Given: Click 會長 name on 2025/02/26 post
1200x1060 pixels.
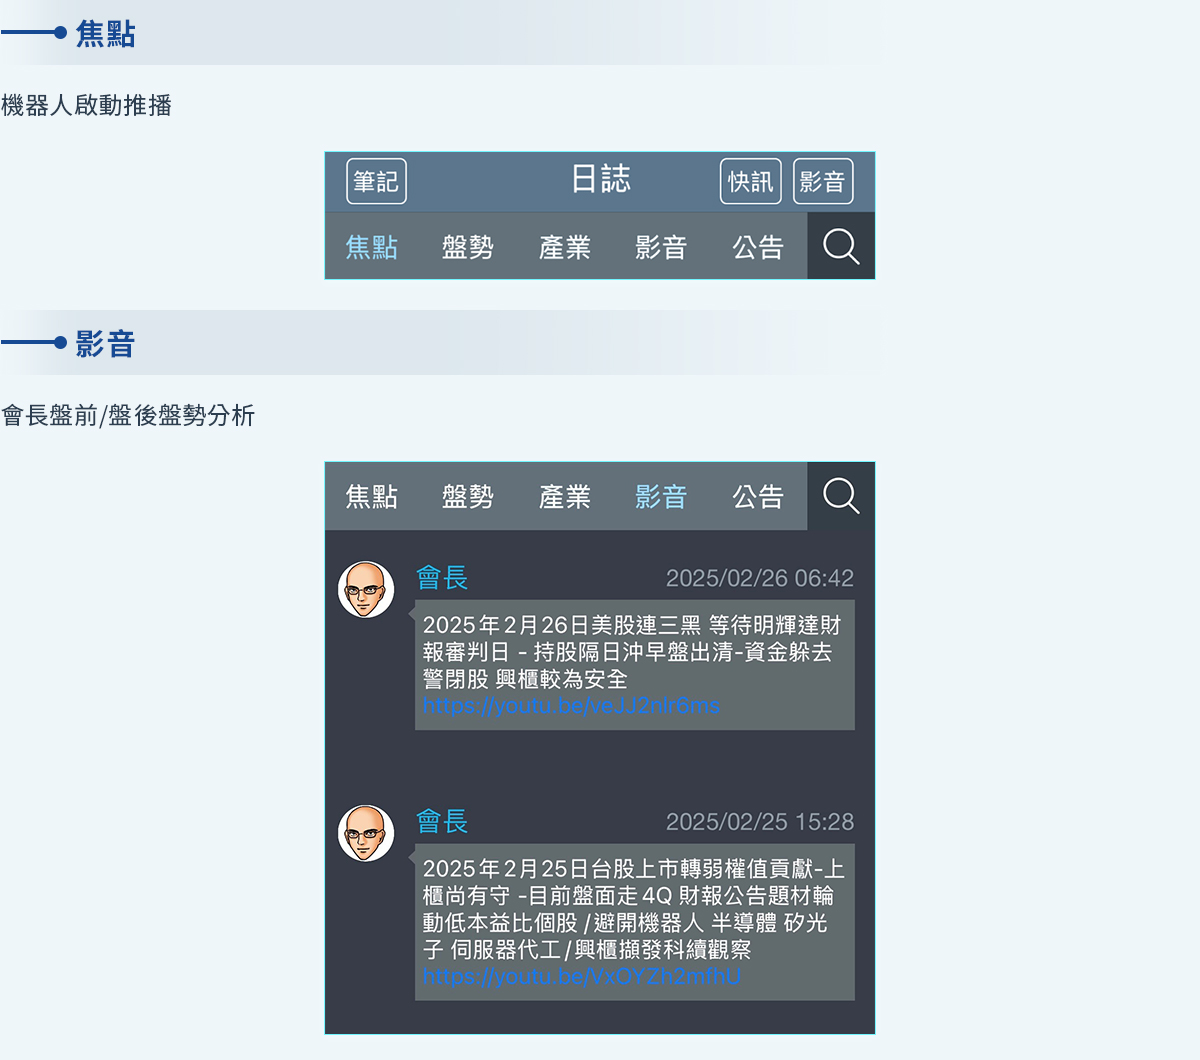Looking at the screenshot, I should tap(442, 578).
